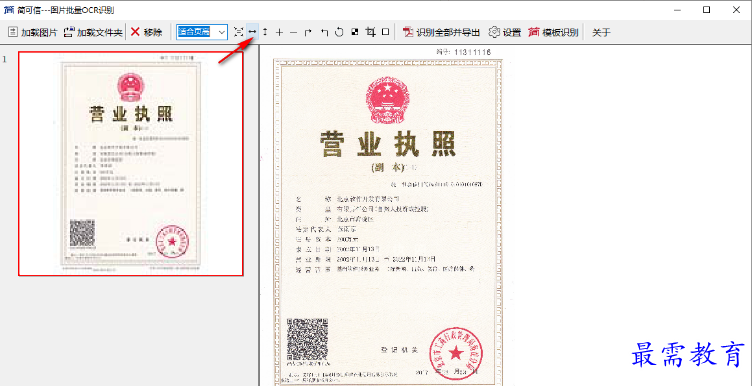
Task: Zoom out with the minus icon
Action: [293, 32]
